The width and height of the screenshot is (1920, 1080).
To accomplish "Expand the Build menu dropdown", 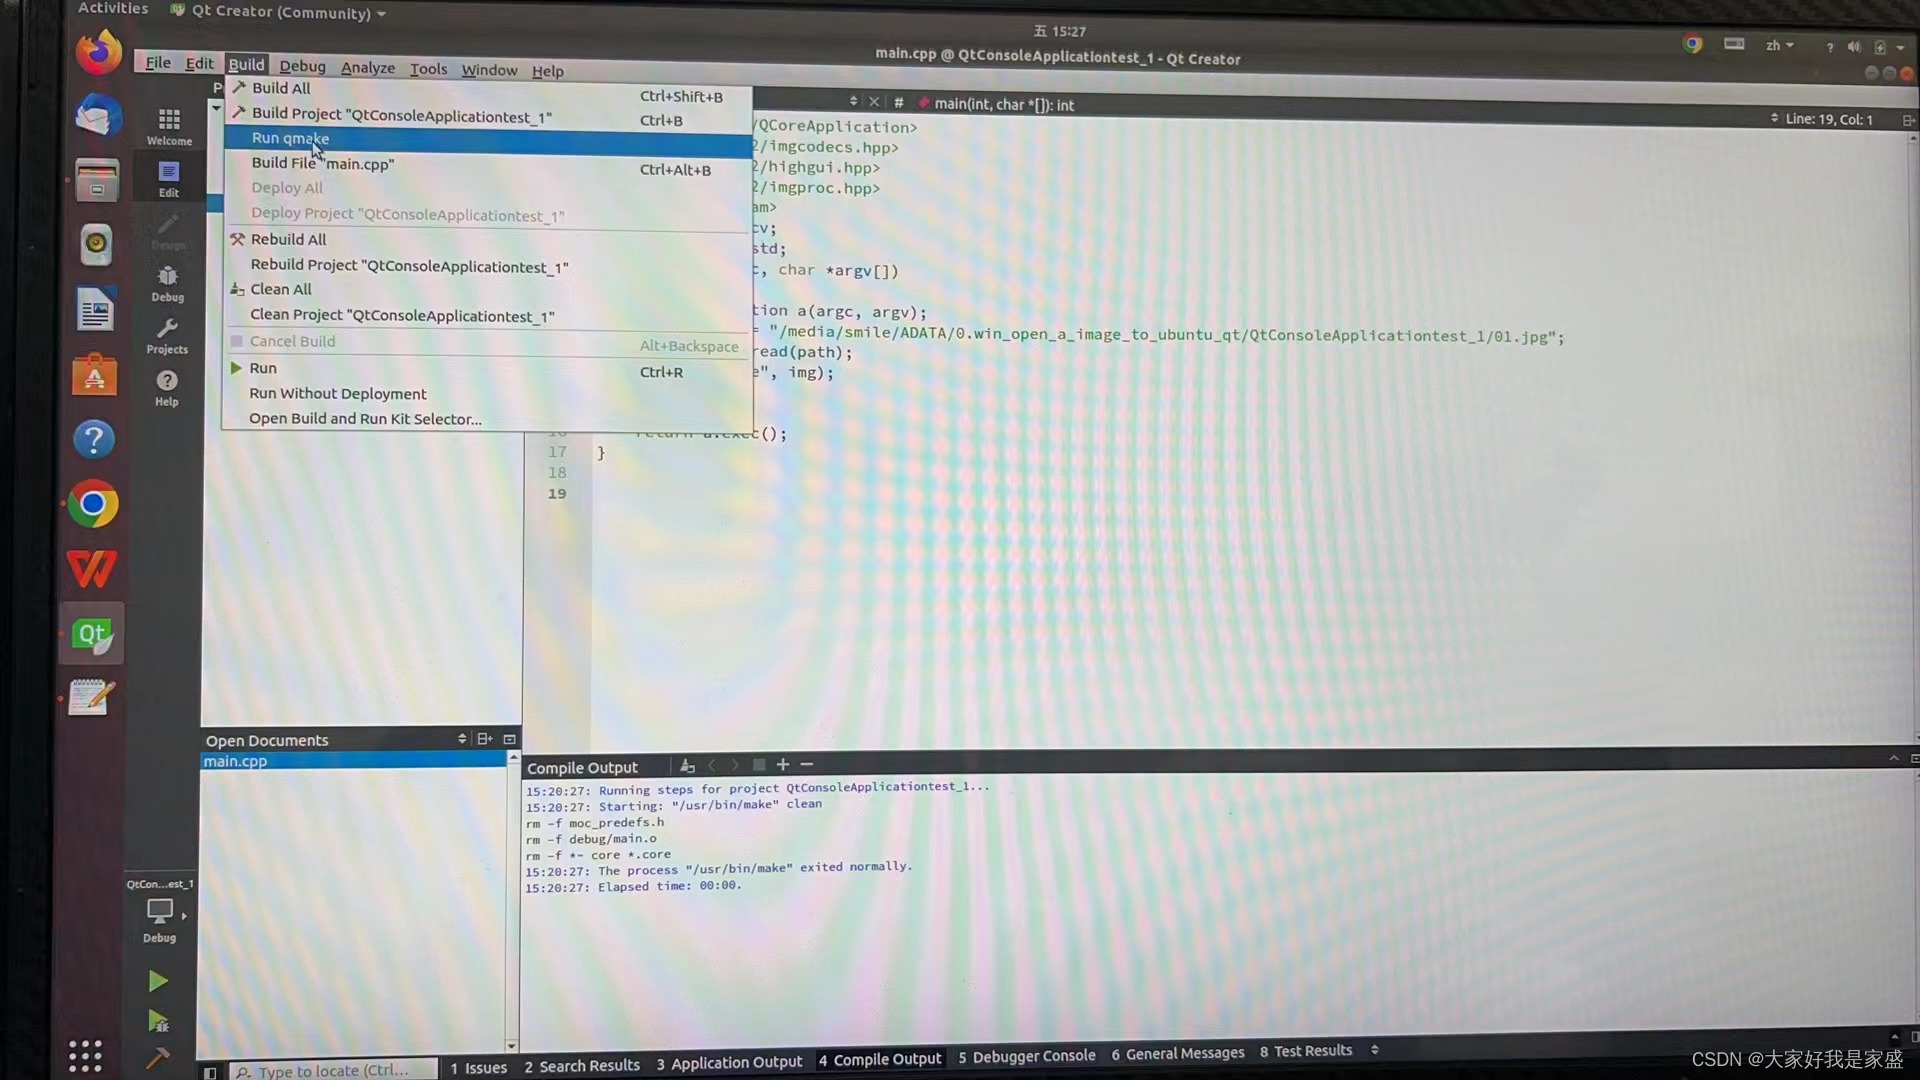I will [245, 69].
